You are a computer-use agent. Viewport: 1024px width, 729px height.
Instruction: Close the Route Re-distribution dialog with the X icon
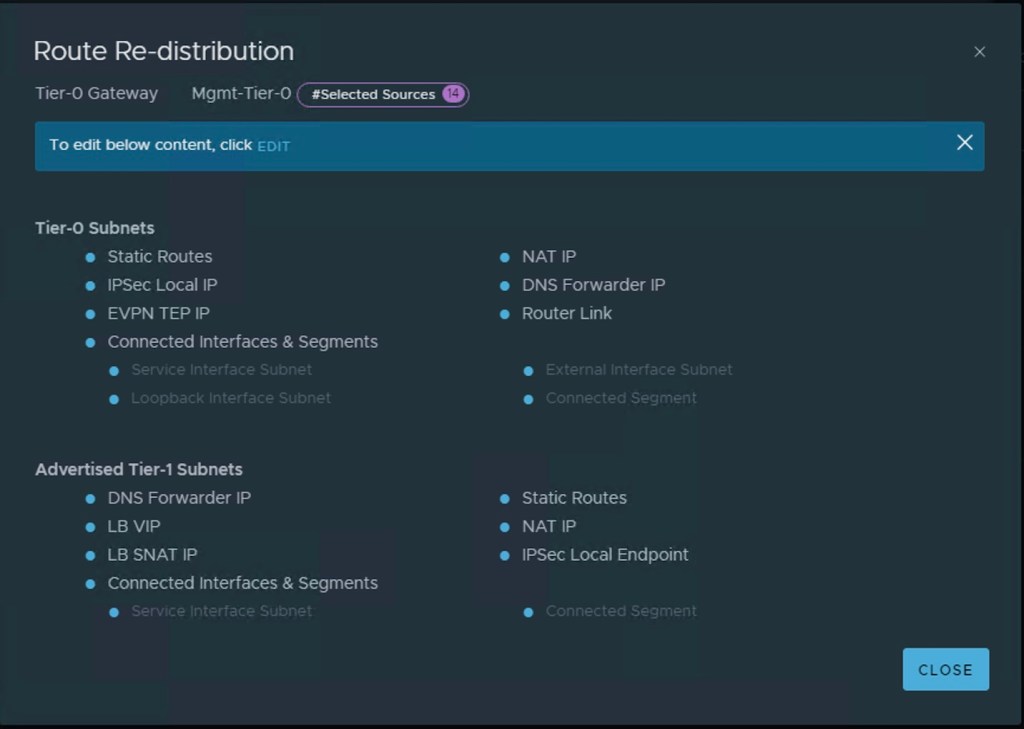pos(979,52)
